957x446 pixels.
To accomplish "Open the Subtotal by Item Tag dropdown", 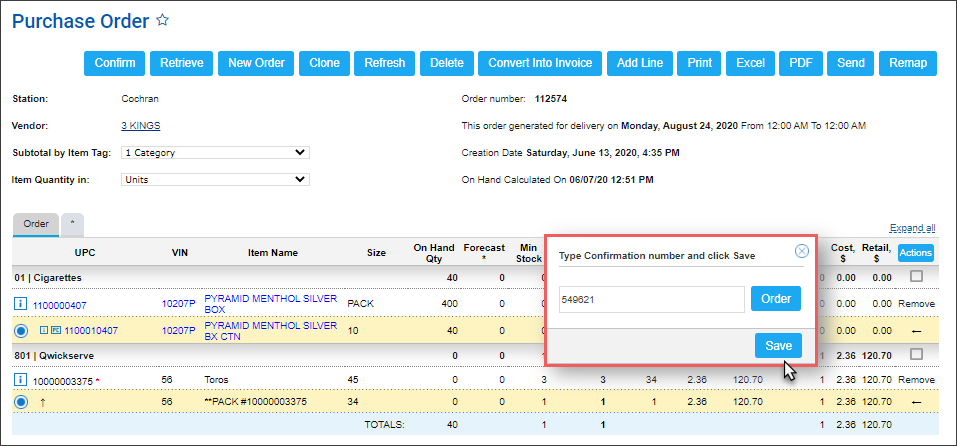I will (214, 153).
